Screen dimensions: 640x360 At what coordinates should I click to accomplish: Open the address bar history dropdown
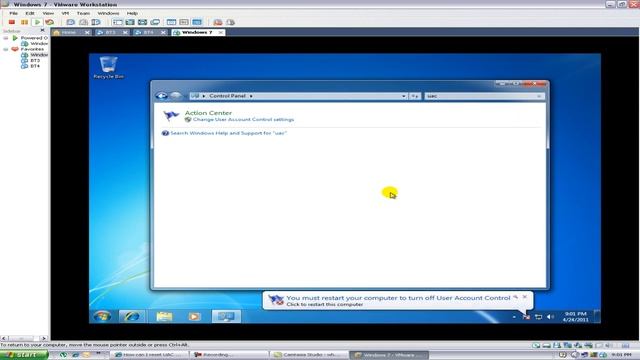[x=404, y=96]
